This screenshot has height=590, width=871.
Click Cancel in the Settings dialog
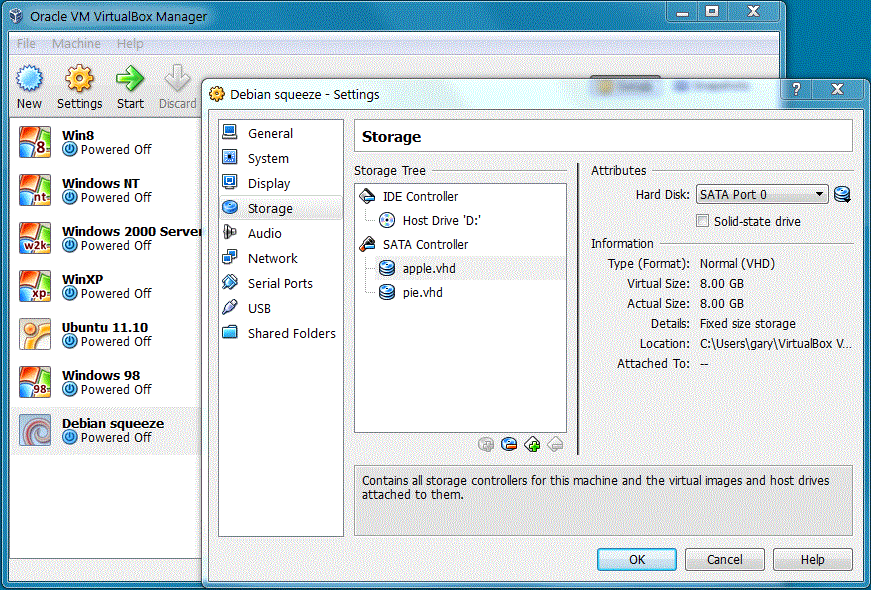click(x=724, y=559)
